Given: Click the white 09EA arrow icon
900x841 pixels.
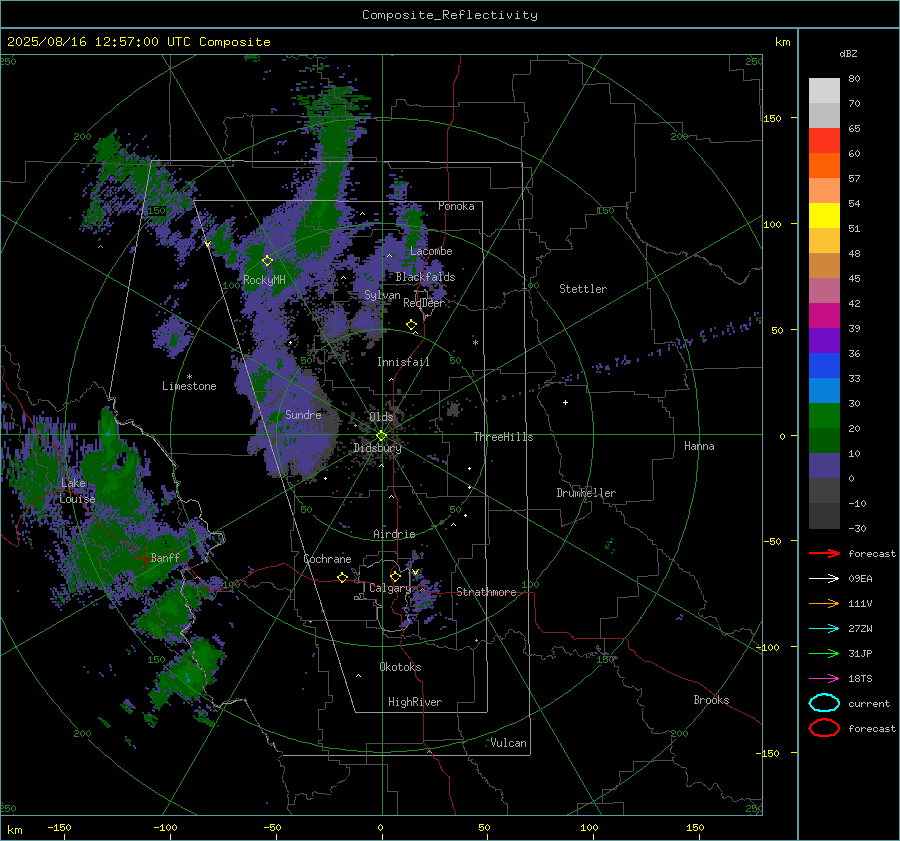Looking at the screenshot, I should [824, 579].
